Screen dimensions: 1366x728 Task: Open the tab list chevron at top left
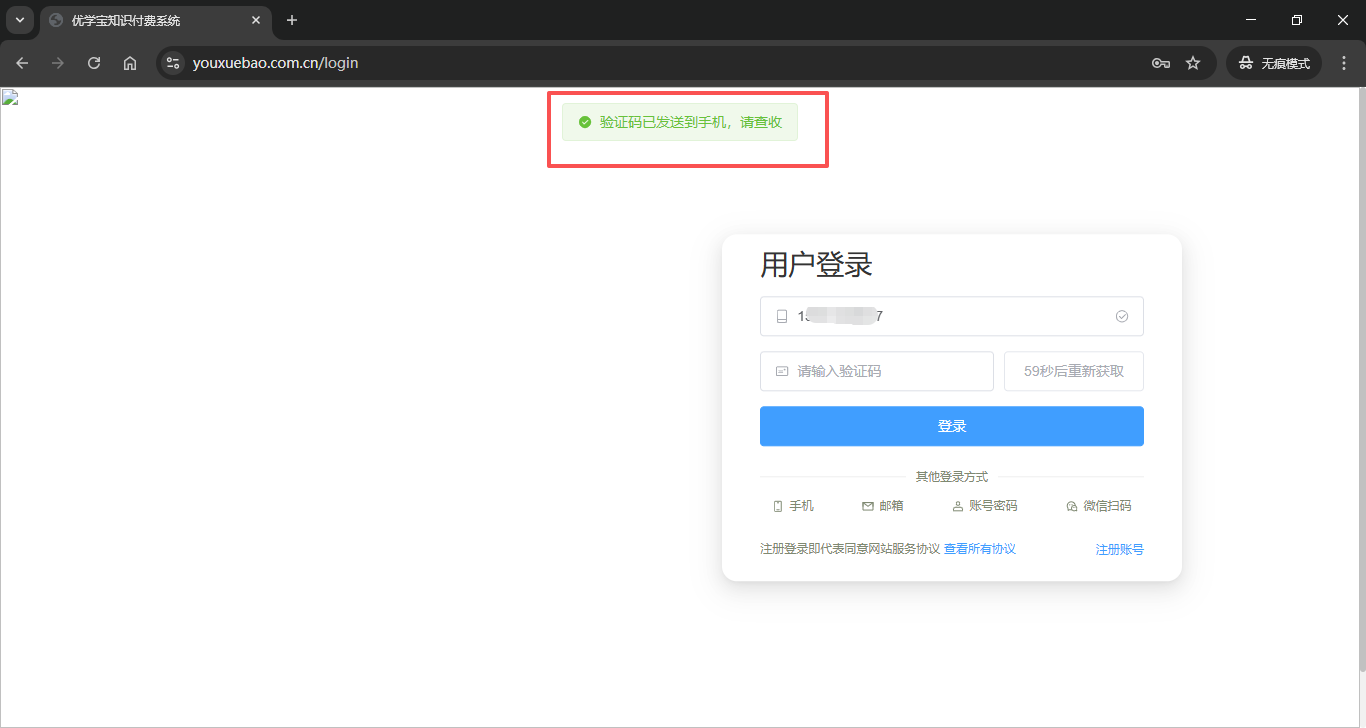pyautogui.click(x=19, y=20)
